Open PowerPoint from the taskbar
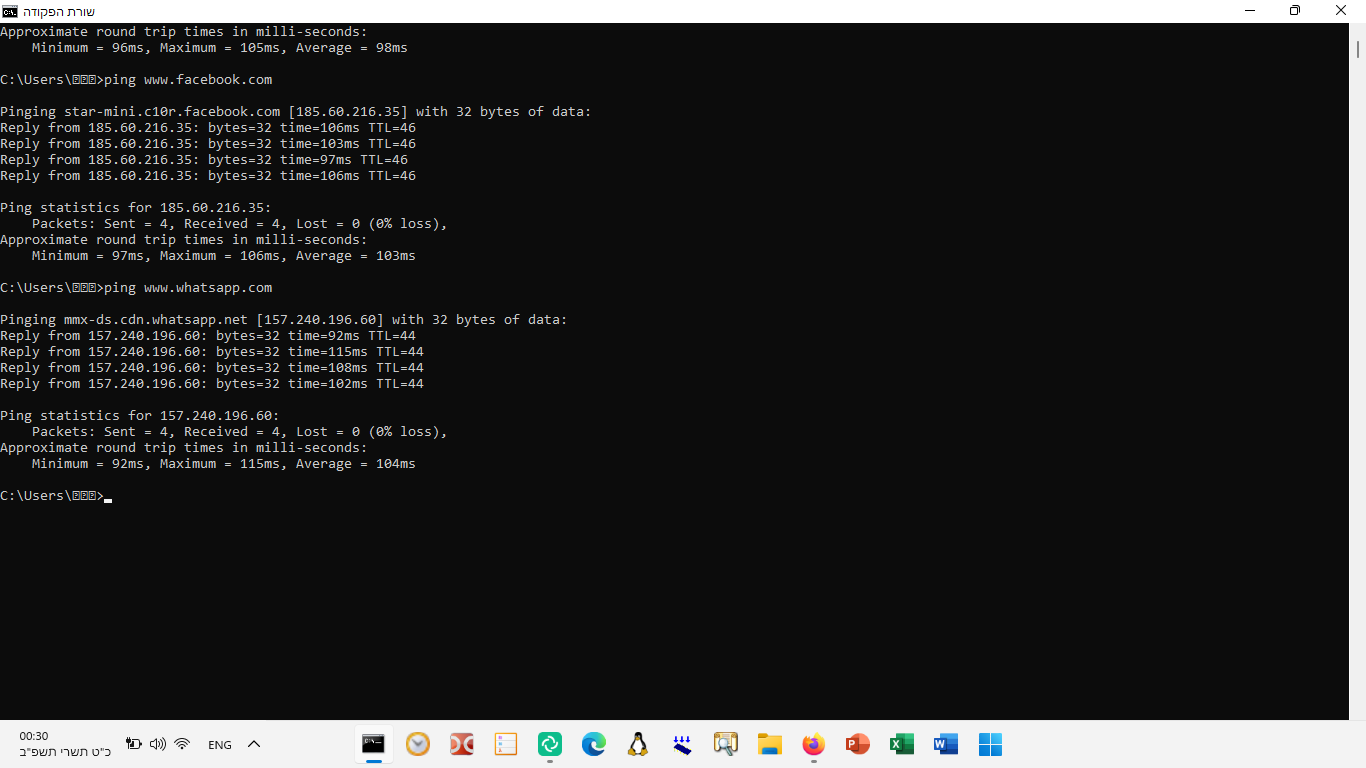 857,744
